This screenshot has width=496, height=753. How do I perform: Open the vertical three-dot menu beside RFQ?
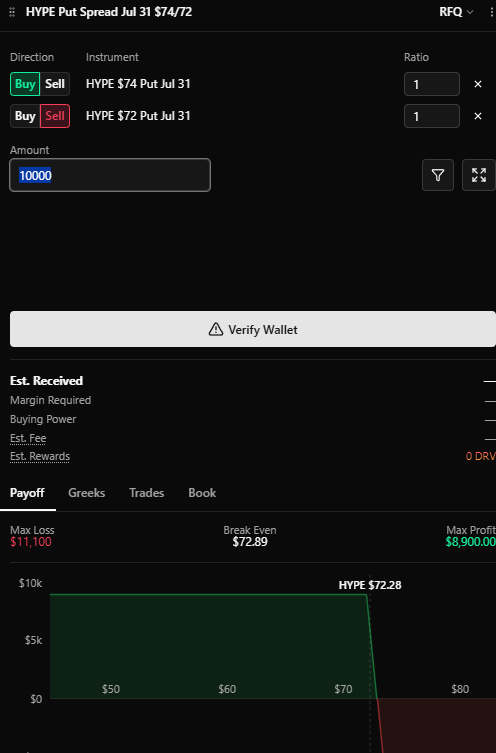pyautogui.click(x=492, y=12)
